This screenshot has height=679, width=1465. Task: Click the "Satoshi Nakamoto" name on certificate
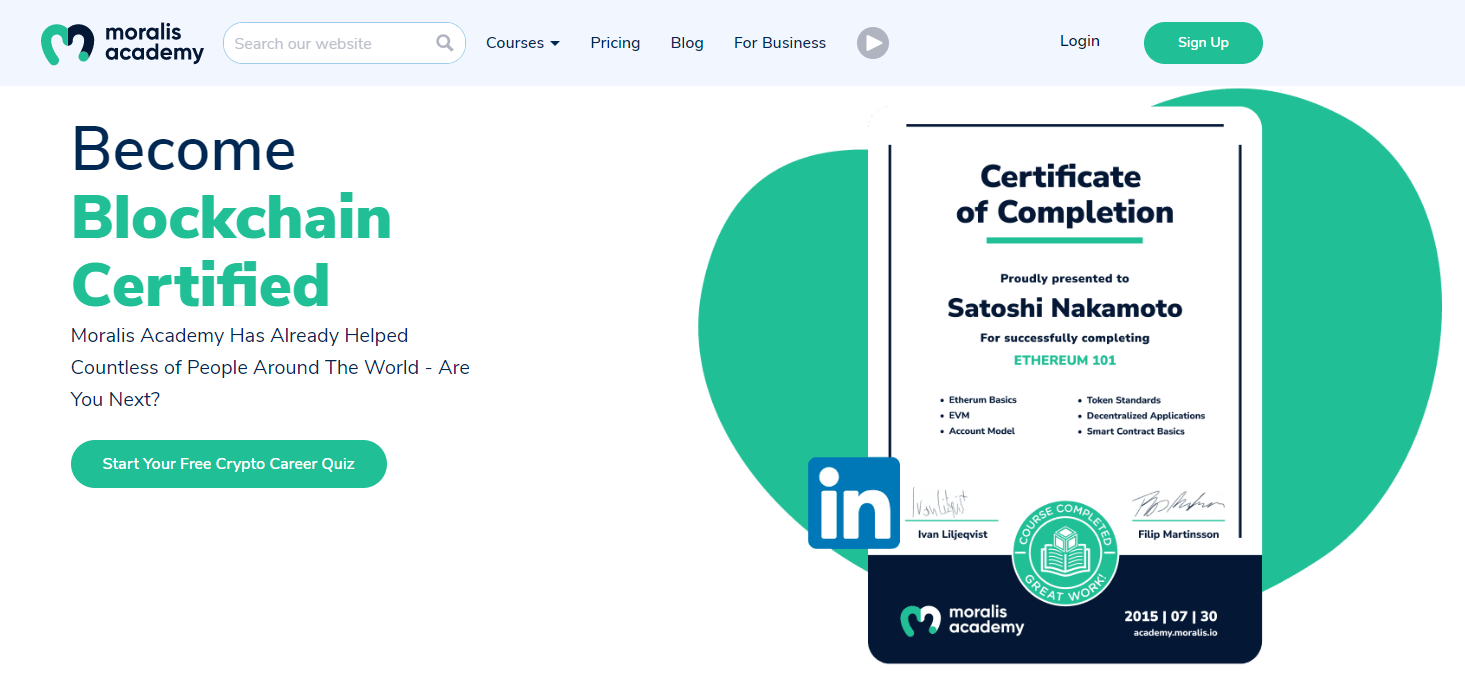[x=1065, y=308]
